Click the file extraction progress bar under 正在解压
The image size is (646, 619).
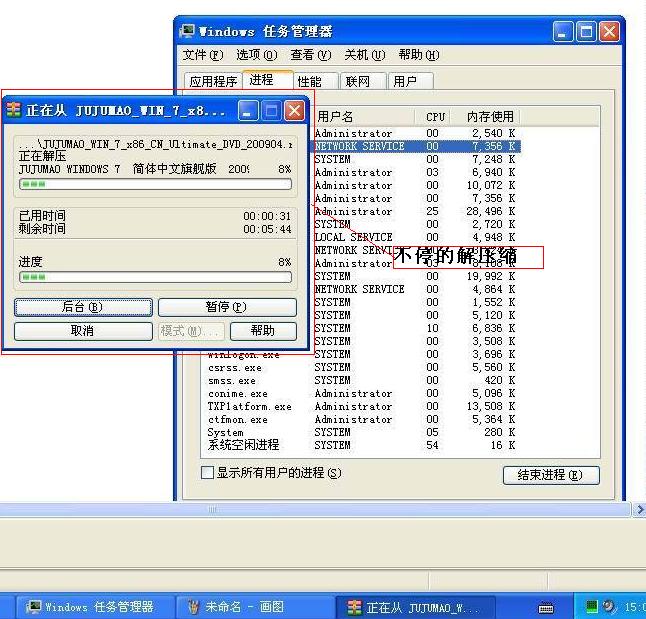click(155, 184)
